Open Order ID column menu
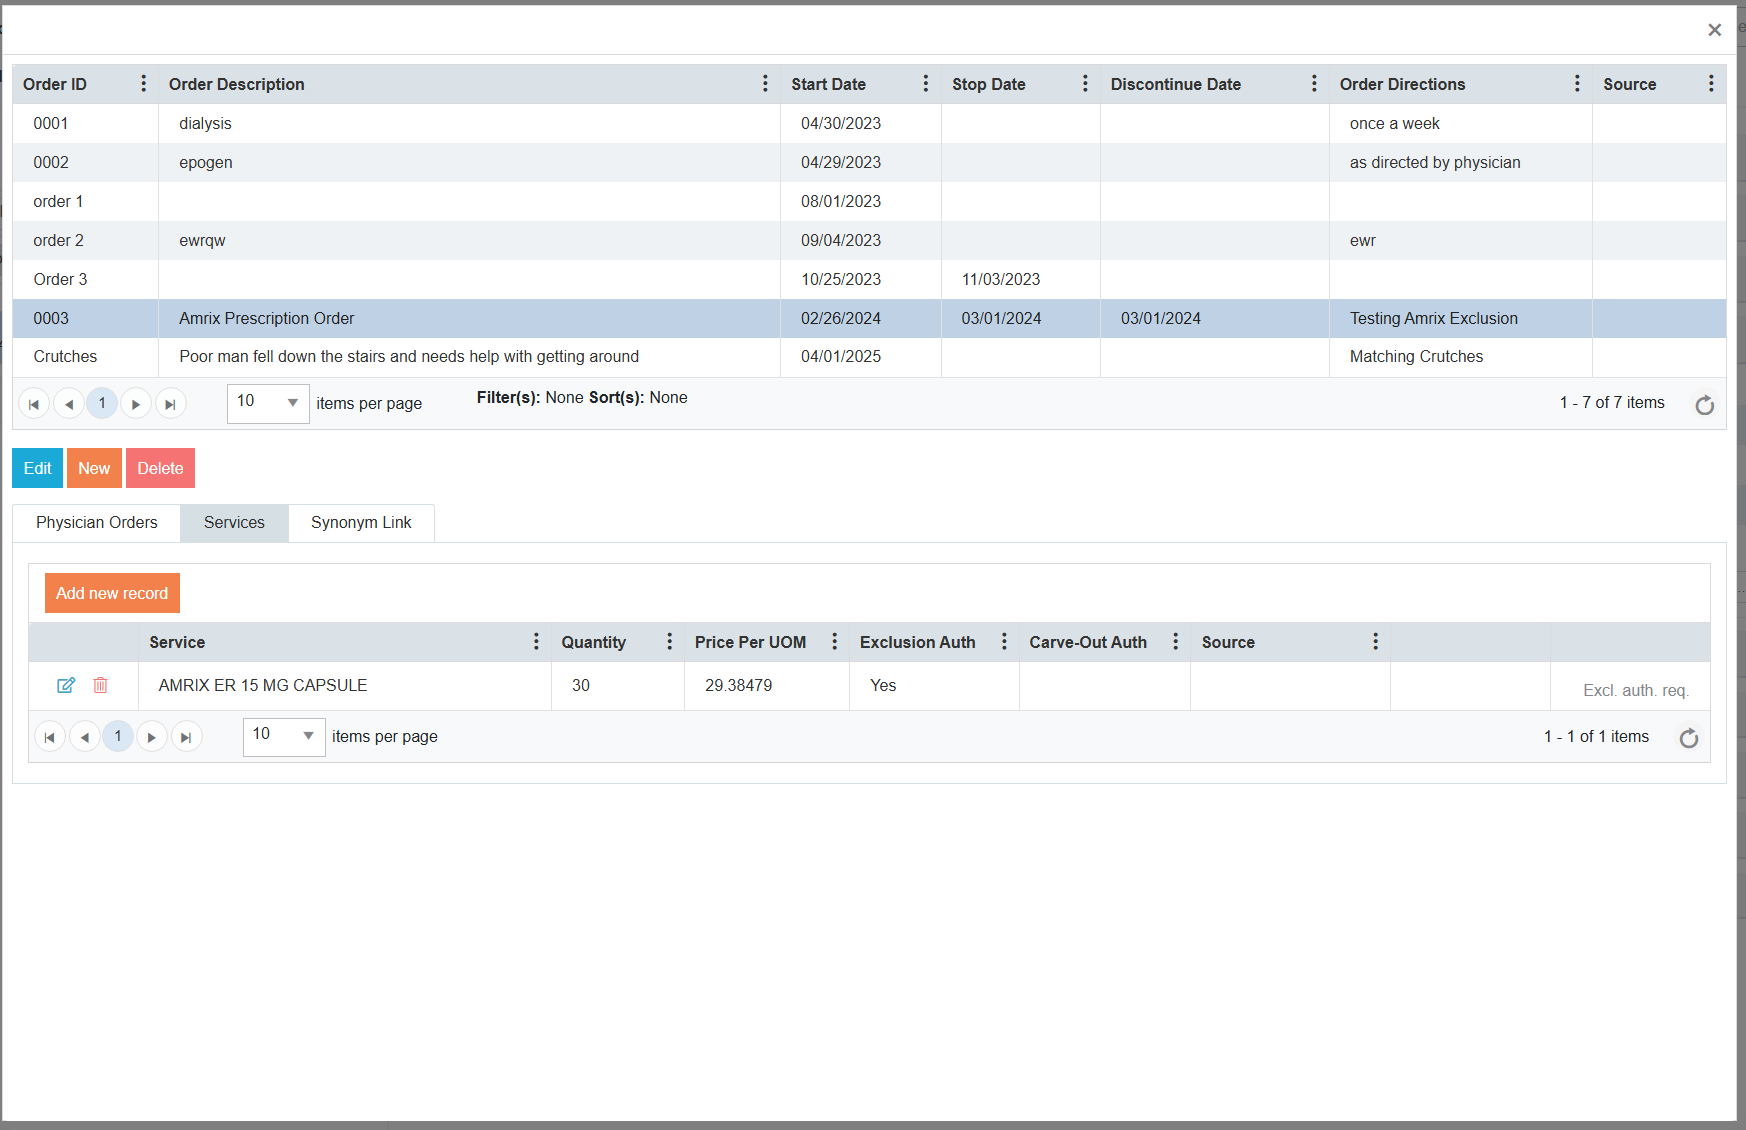1746x1130 pixels. click(x=144, y=84)
